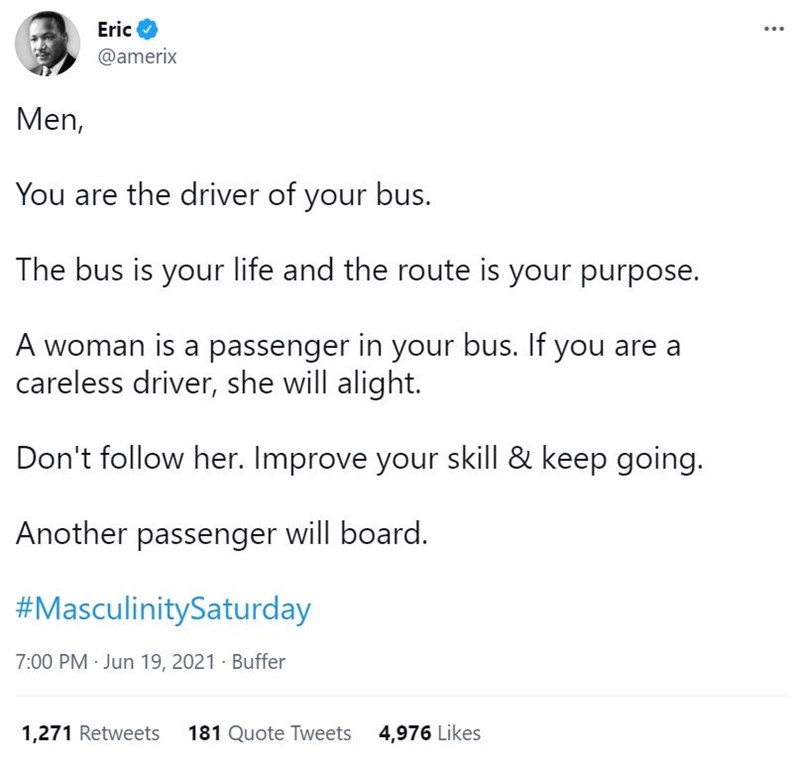Image resolution: width=800 pixels, height=764 pixels.
Task: Click the display name Eric
Action: 114,30
